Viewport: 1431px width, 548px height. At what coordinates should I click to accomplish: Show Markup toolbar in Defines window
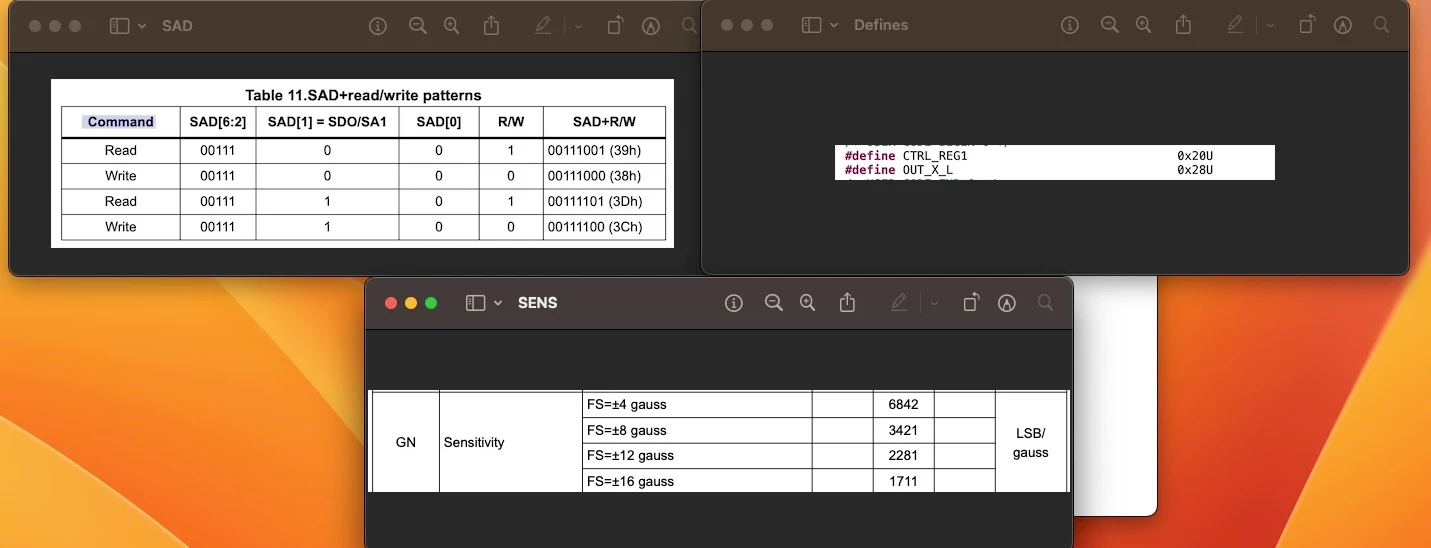[x=1343, y=25]
